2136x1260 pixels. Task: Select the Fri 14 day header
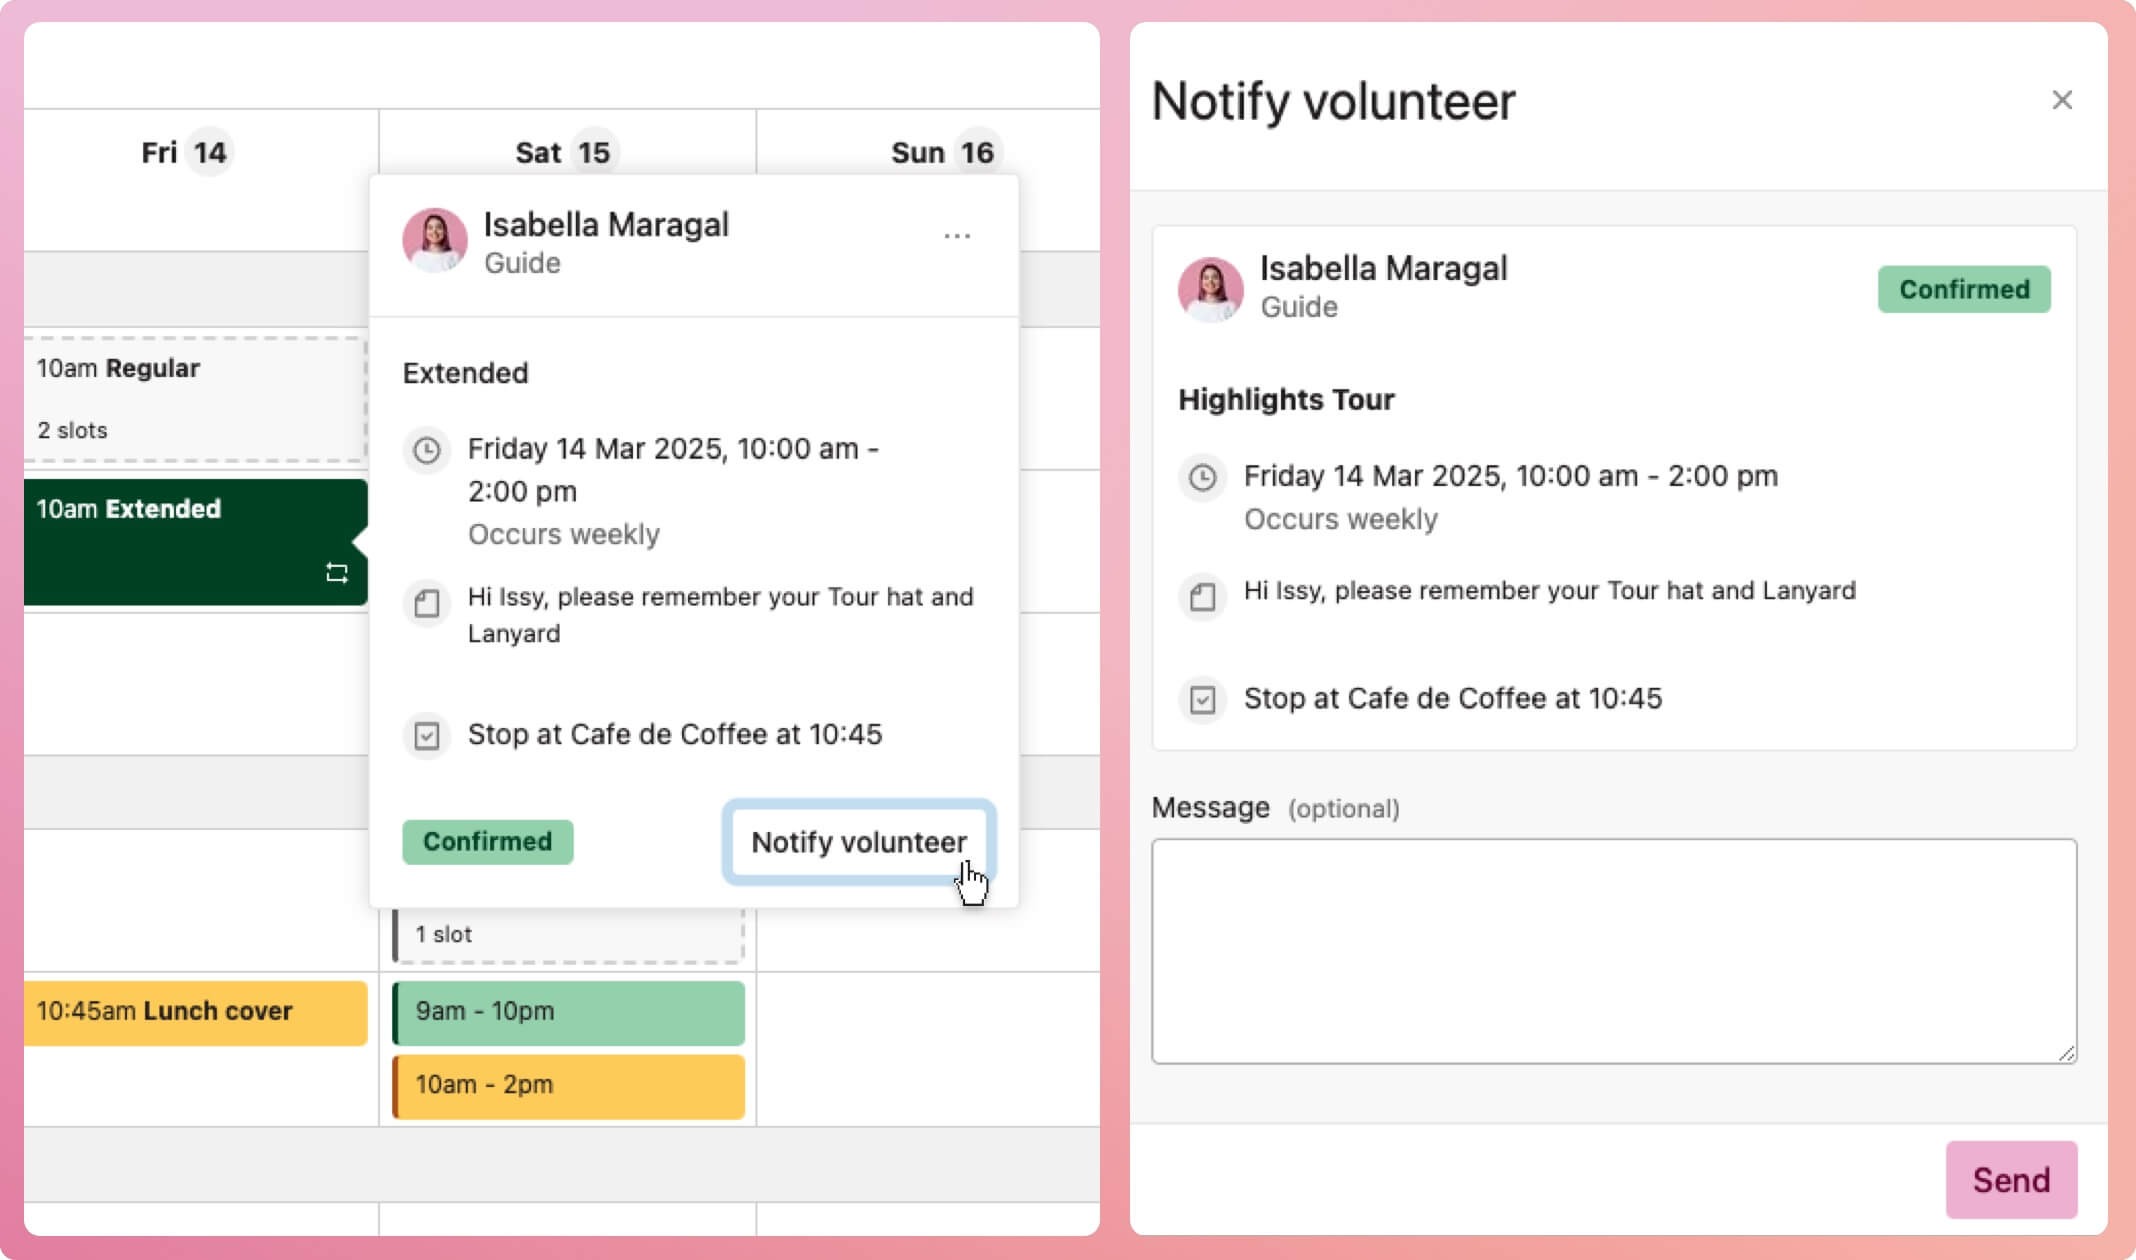(x=185, y=152)
